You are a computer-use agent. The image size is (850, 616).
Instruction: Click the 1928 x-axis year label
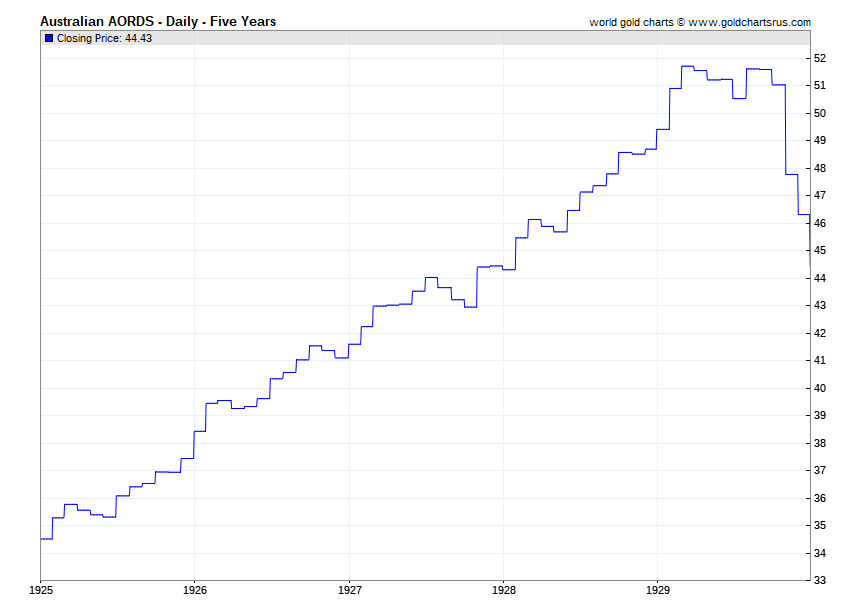504,591
